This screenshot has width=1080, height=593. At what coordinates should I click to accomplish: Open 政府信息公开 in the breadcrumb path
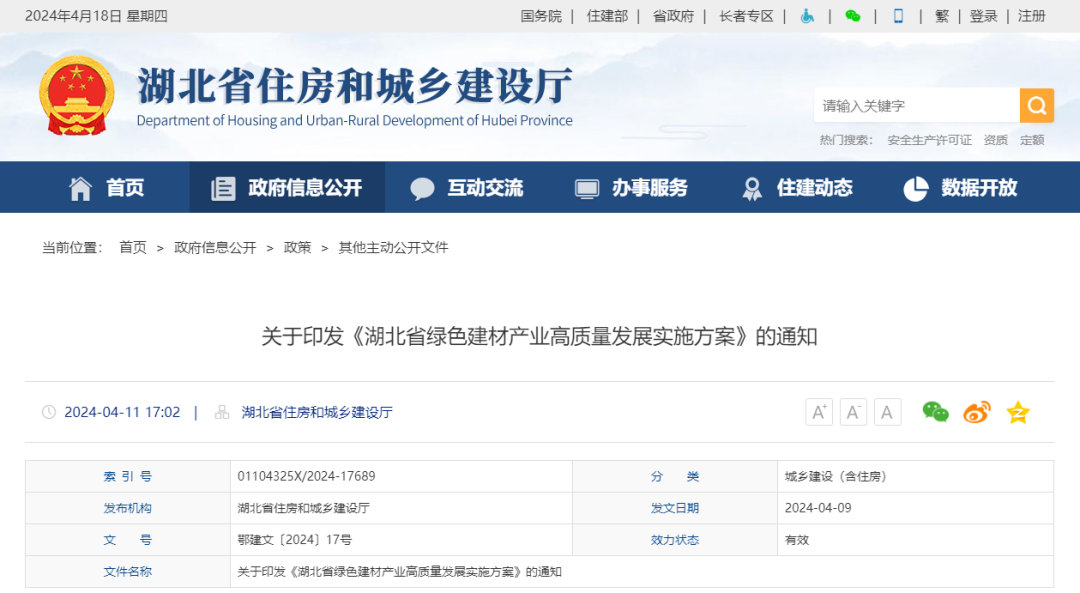point(215,247)
